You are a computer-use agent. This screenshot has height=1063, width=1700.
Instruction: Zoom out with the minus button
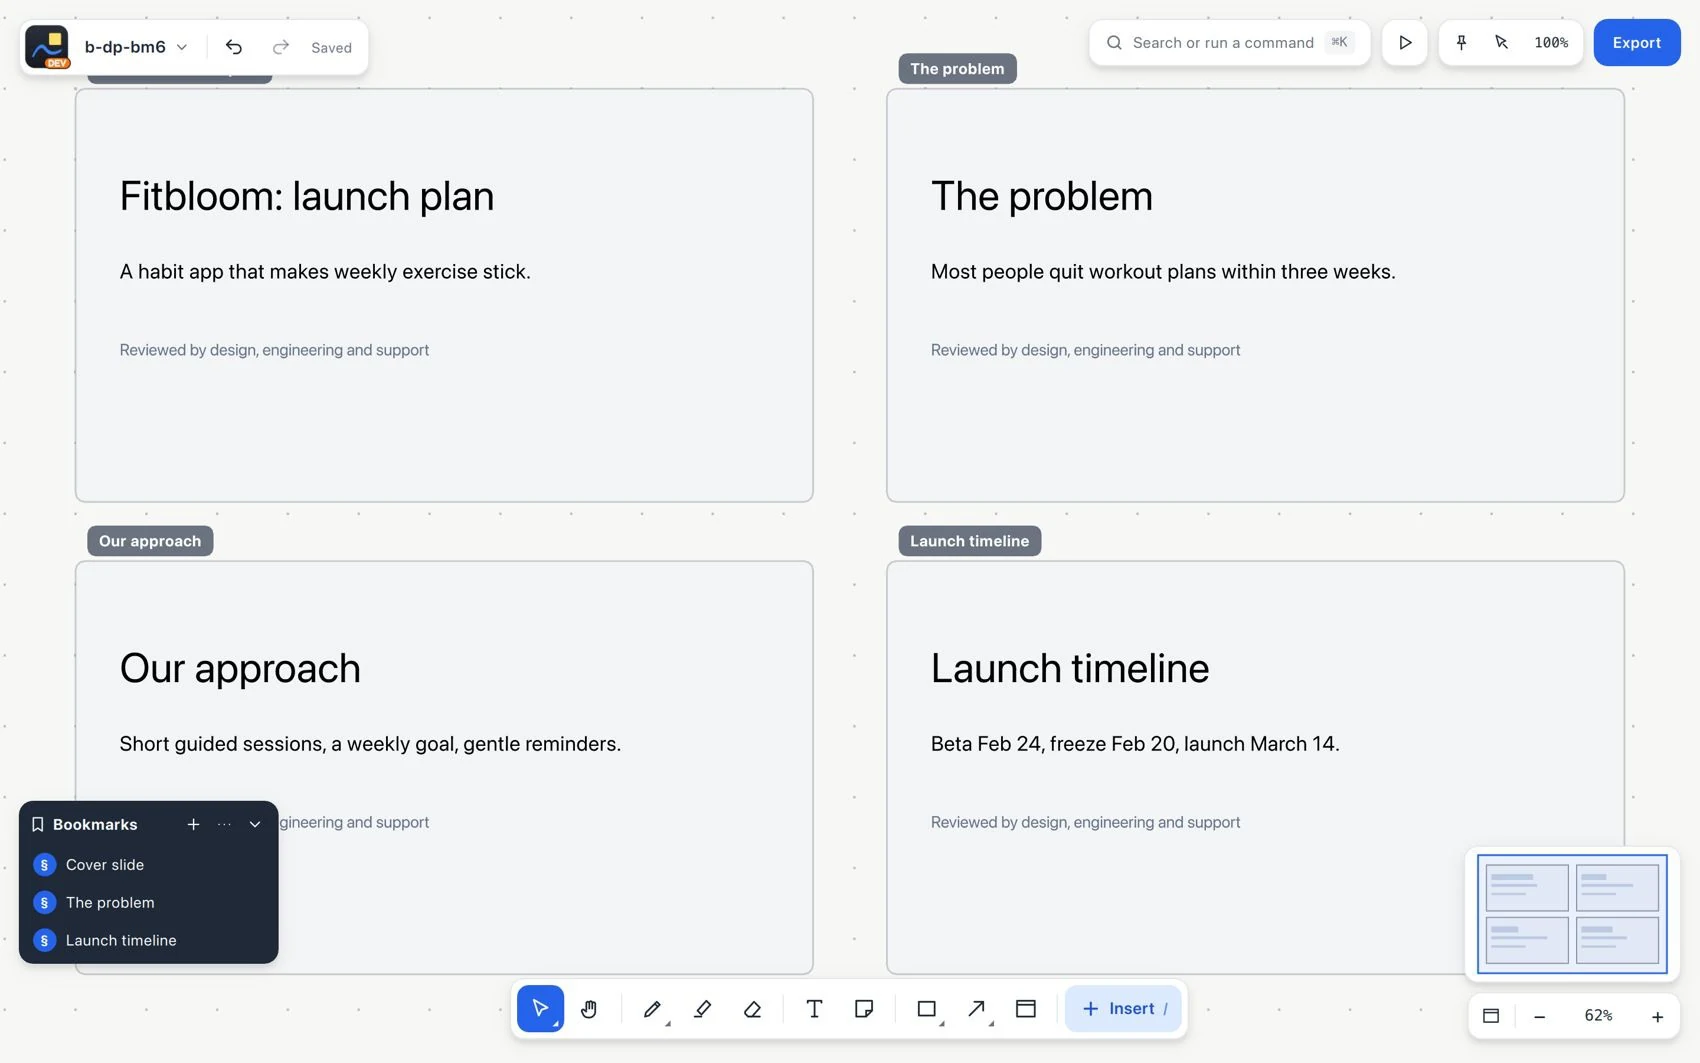pos(1539,1016)
